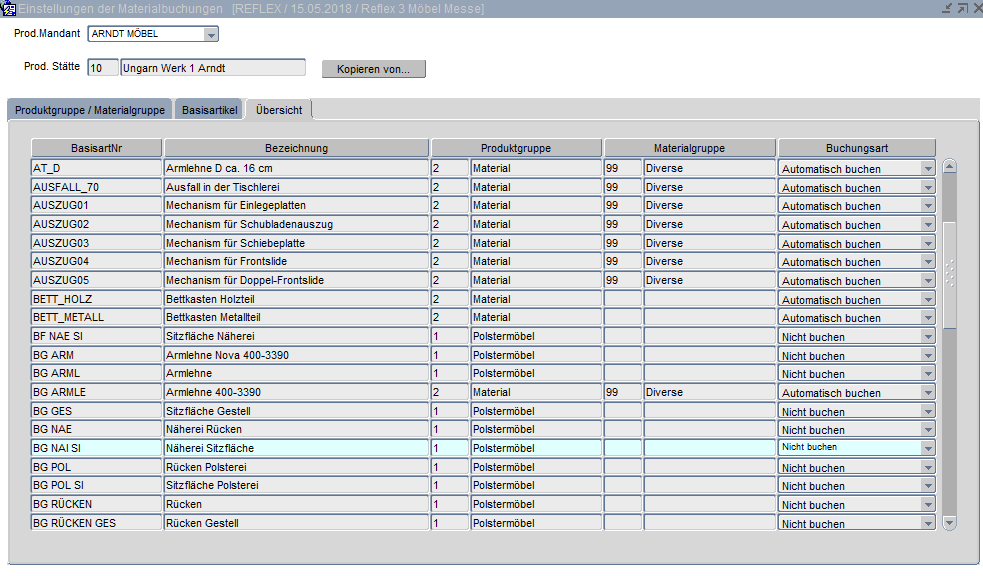This screenshot has width=983, height=576.
Task: Click the Buchungsart column header
Action: (856, 148)
